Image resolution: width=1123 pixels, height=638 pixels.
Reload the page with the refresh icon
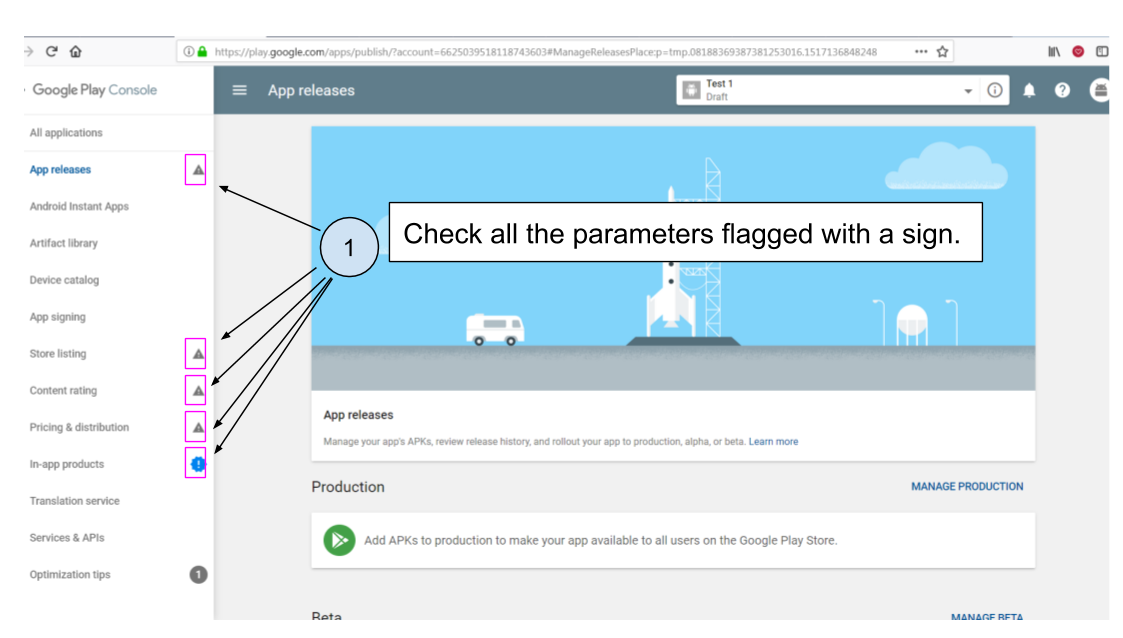coord(52,52)
